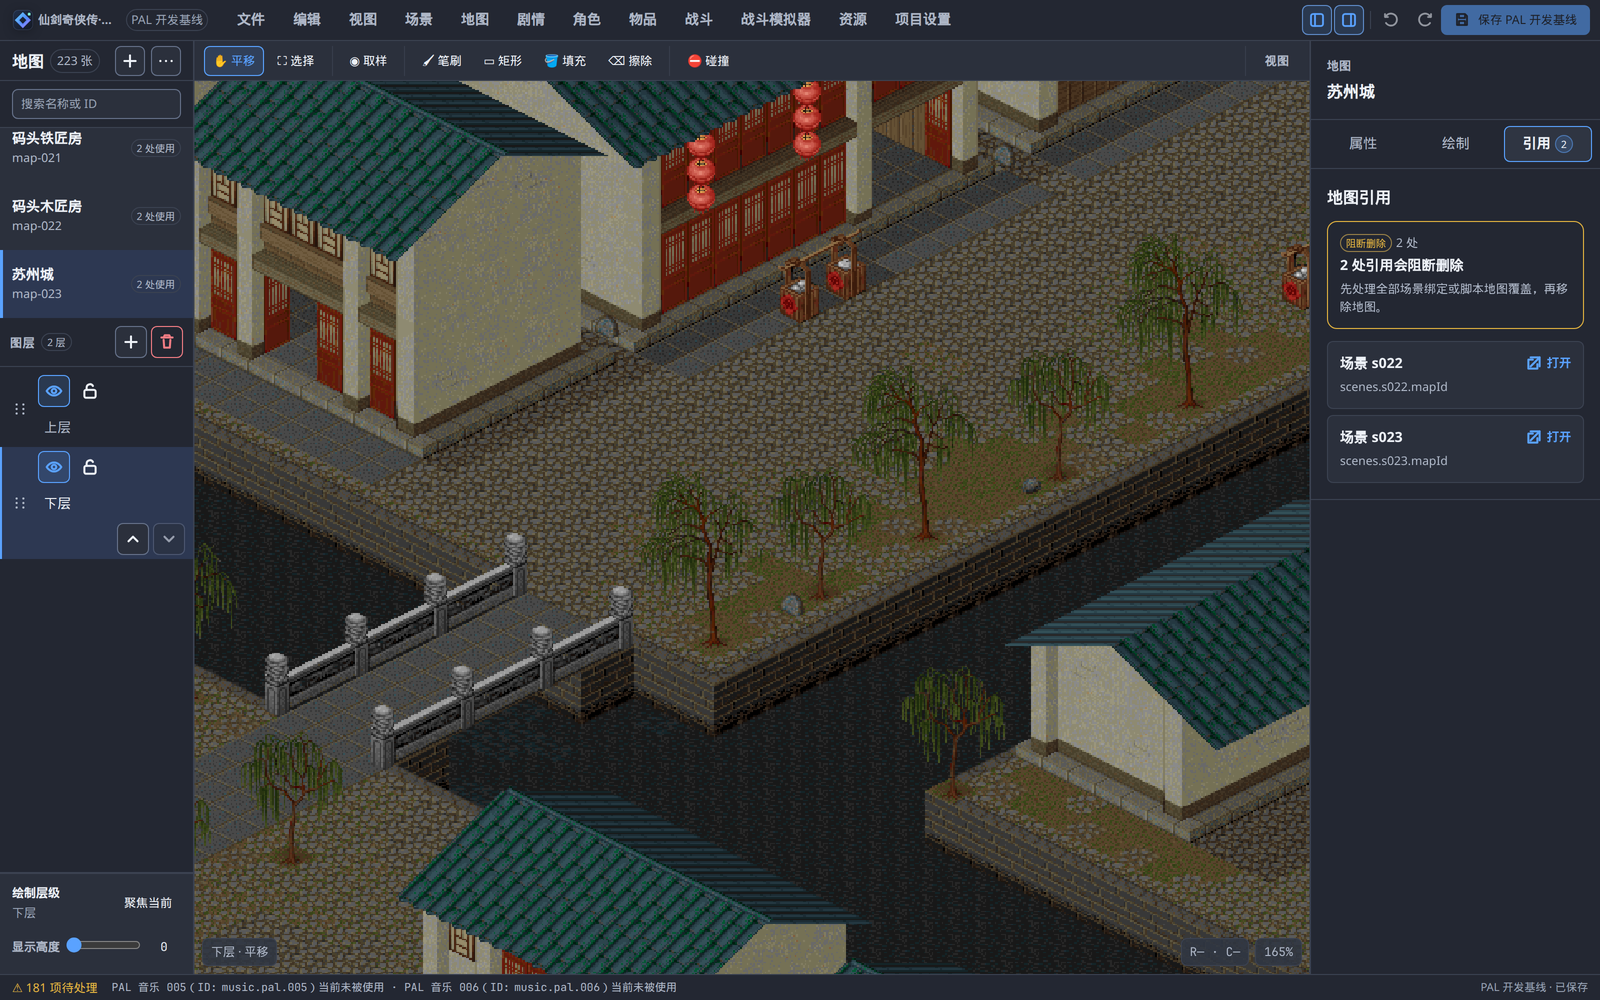Open the 项目设置 menu
This screenshot has width=1600, height=1000.
923,20
